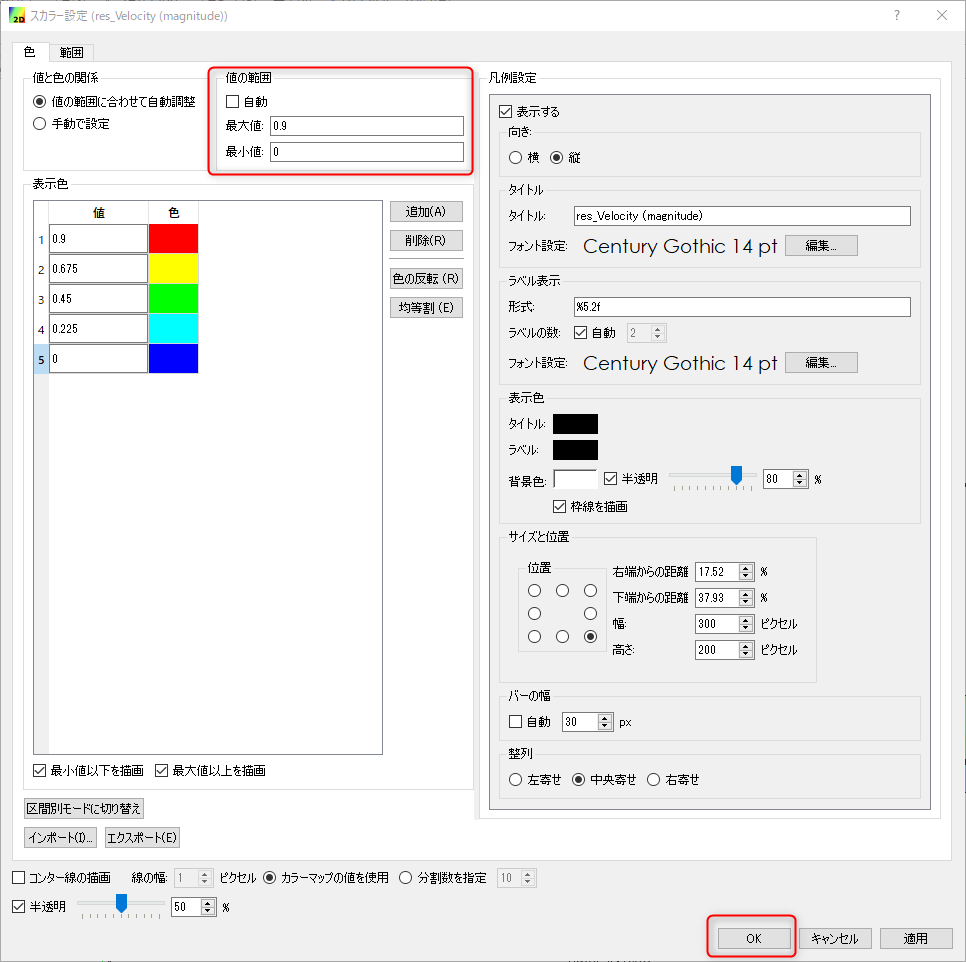Switch to the 範囲 tab
Screen dimensions: 966x962
[71, 52]
